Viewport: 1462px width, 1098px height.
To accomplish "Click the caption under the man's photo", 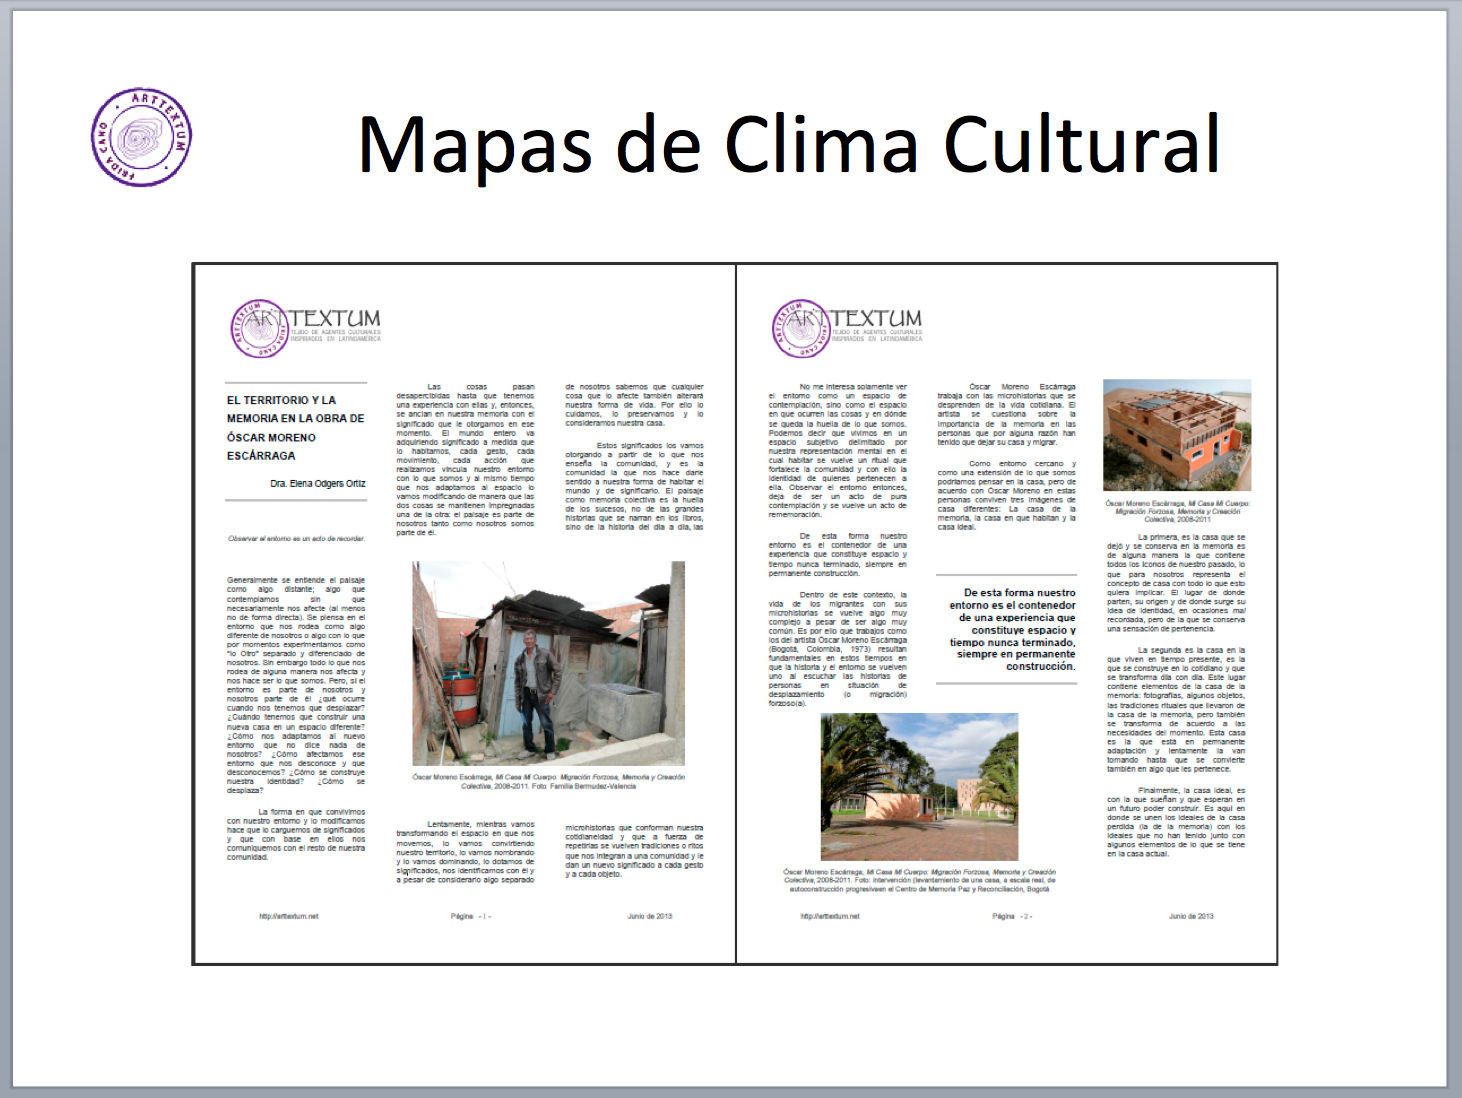I will click(x=548, y=781).
